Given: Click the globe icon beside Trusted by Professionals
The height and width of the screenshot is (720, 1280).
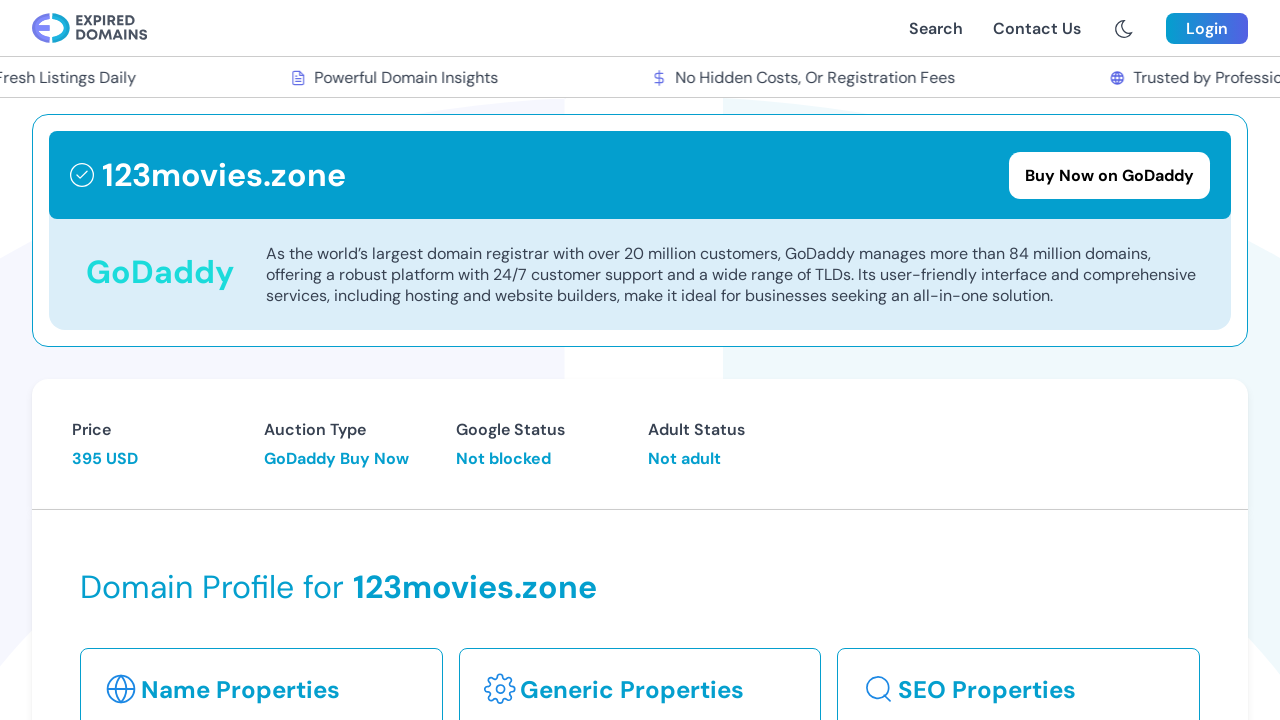Looking at the screenshot, I should [1117, 78].
